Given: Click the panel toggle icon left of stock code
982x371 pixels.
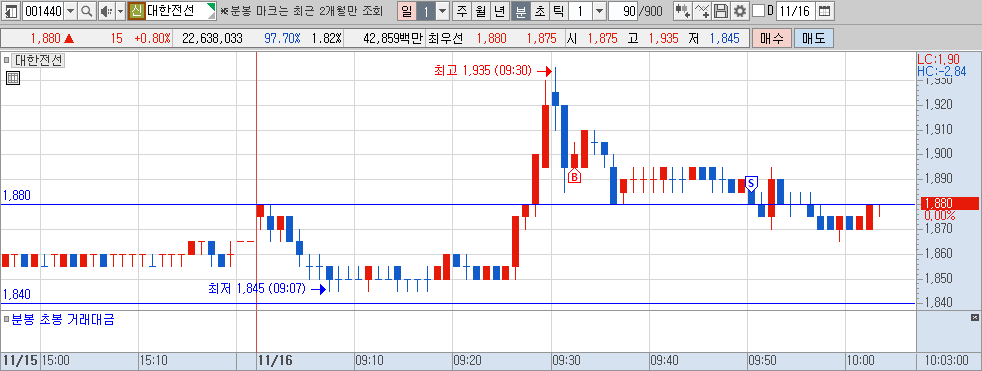Looking at the screenshot, I should tap(11, 11).
